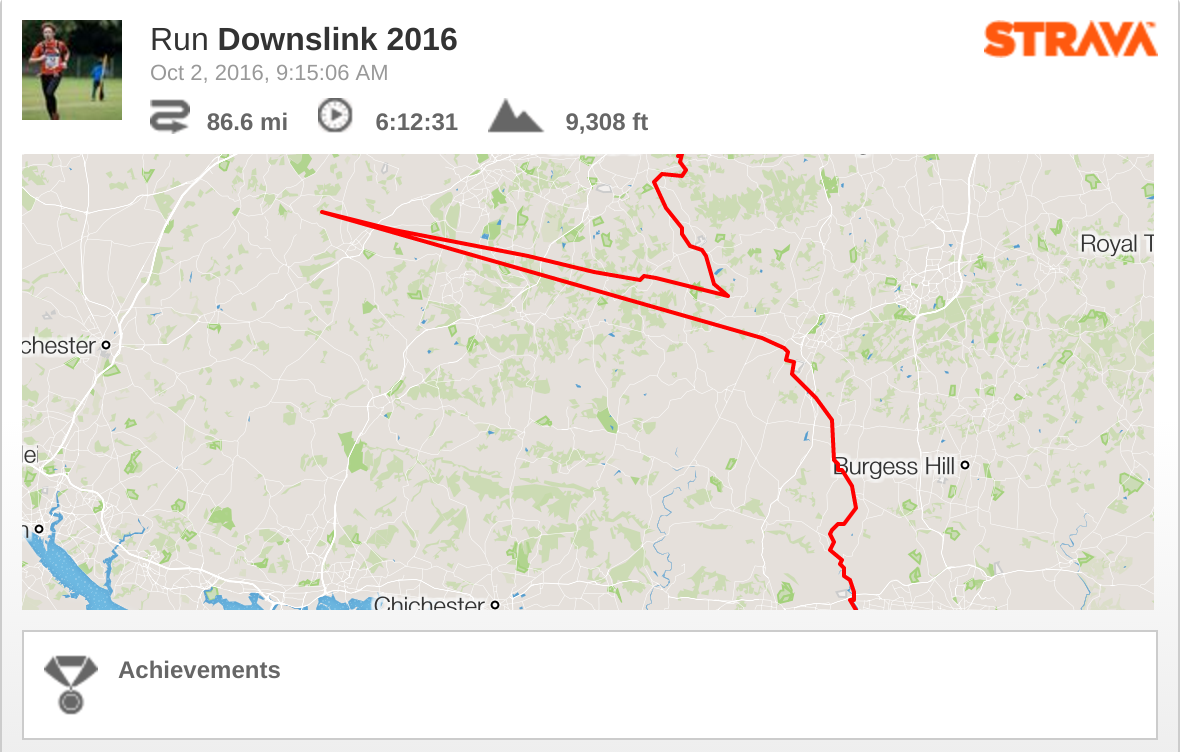Select the 86.6 mi distance value

[x=247, y=122]
